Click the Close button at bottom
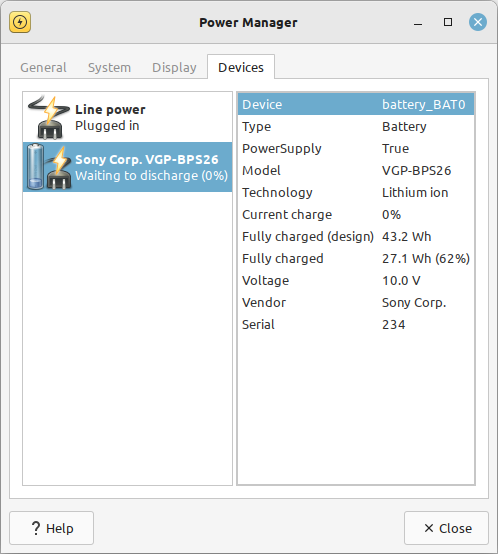The width and height of the screenshot is (498, 554). tap(446, 528)
